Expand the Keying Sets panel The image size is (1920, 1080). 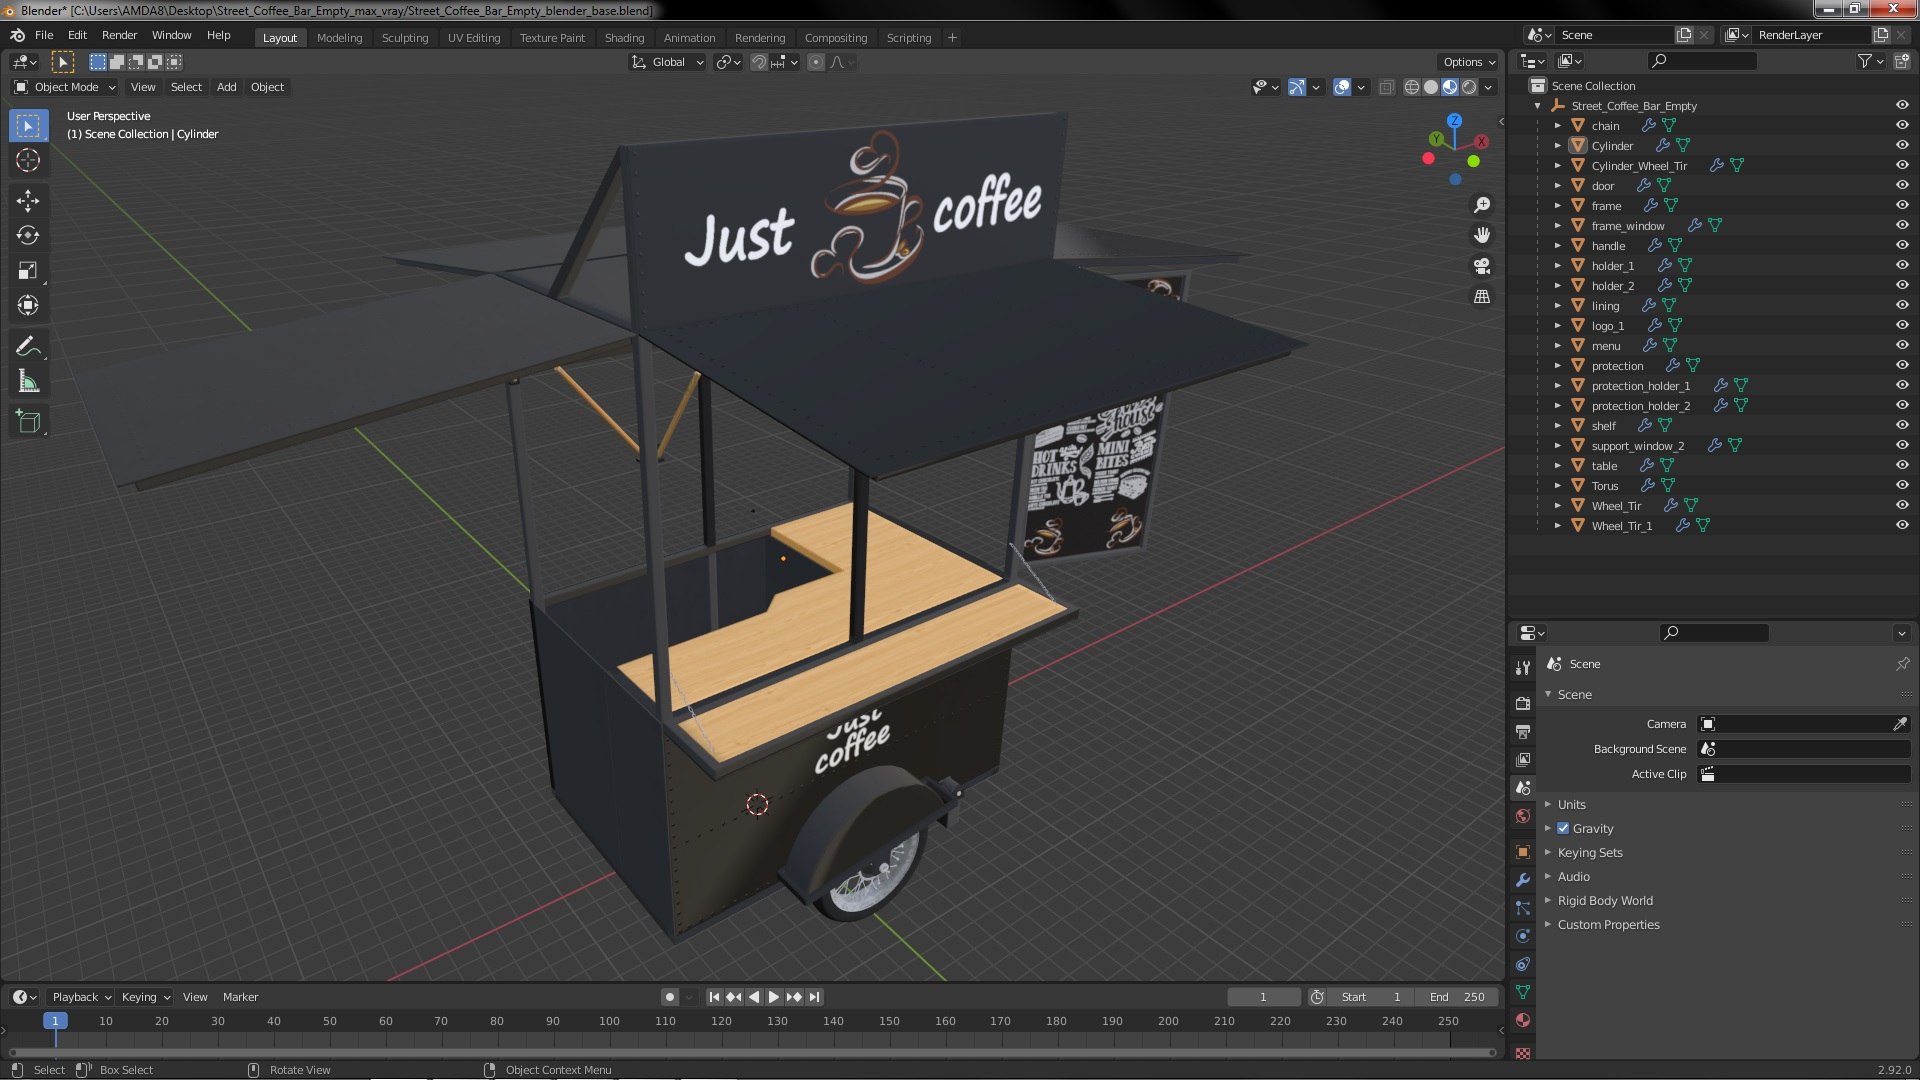[1589, 852]
